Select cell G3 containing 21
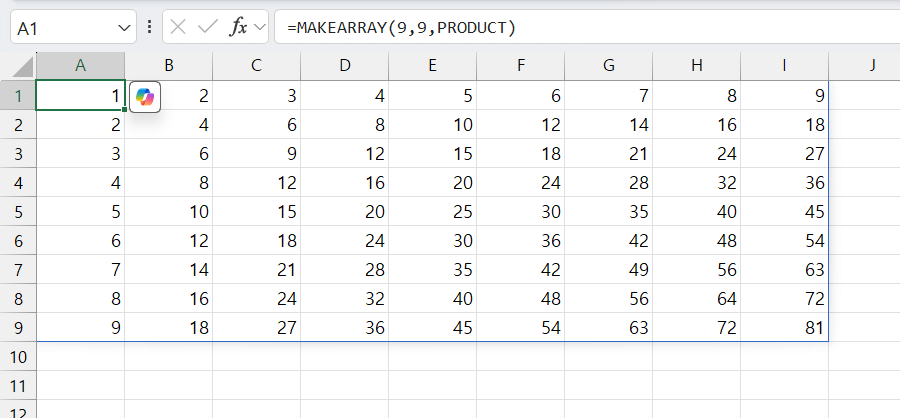The width and height of the screenshot is (900, 418). click(x=608, y=153)
